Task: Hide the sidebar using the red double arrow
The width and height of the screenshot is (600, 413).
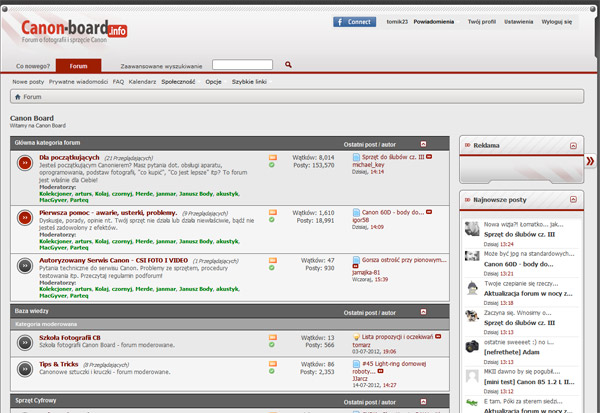Action: coord(590,161)
